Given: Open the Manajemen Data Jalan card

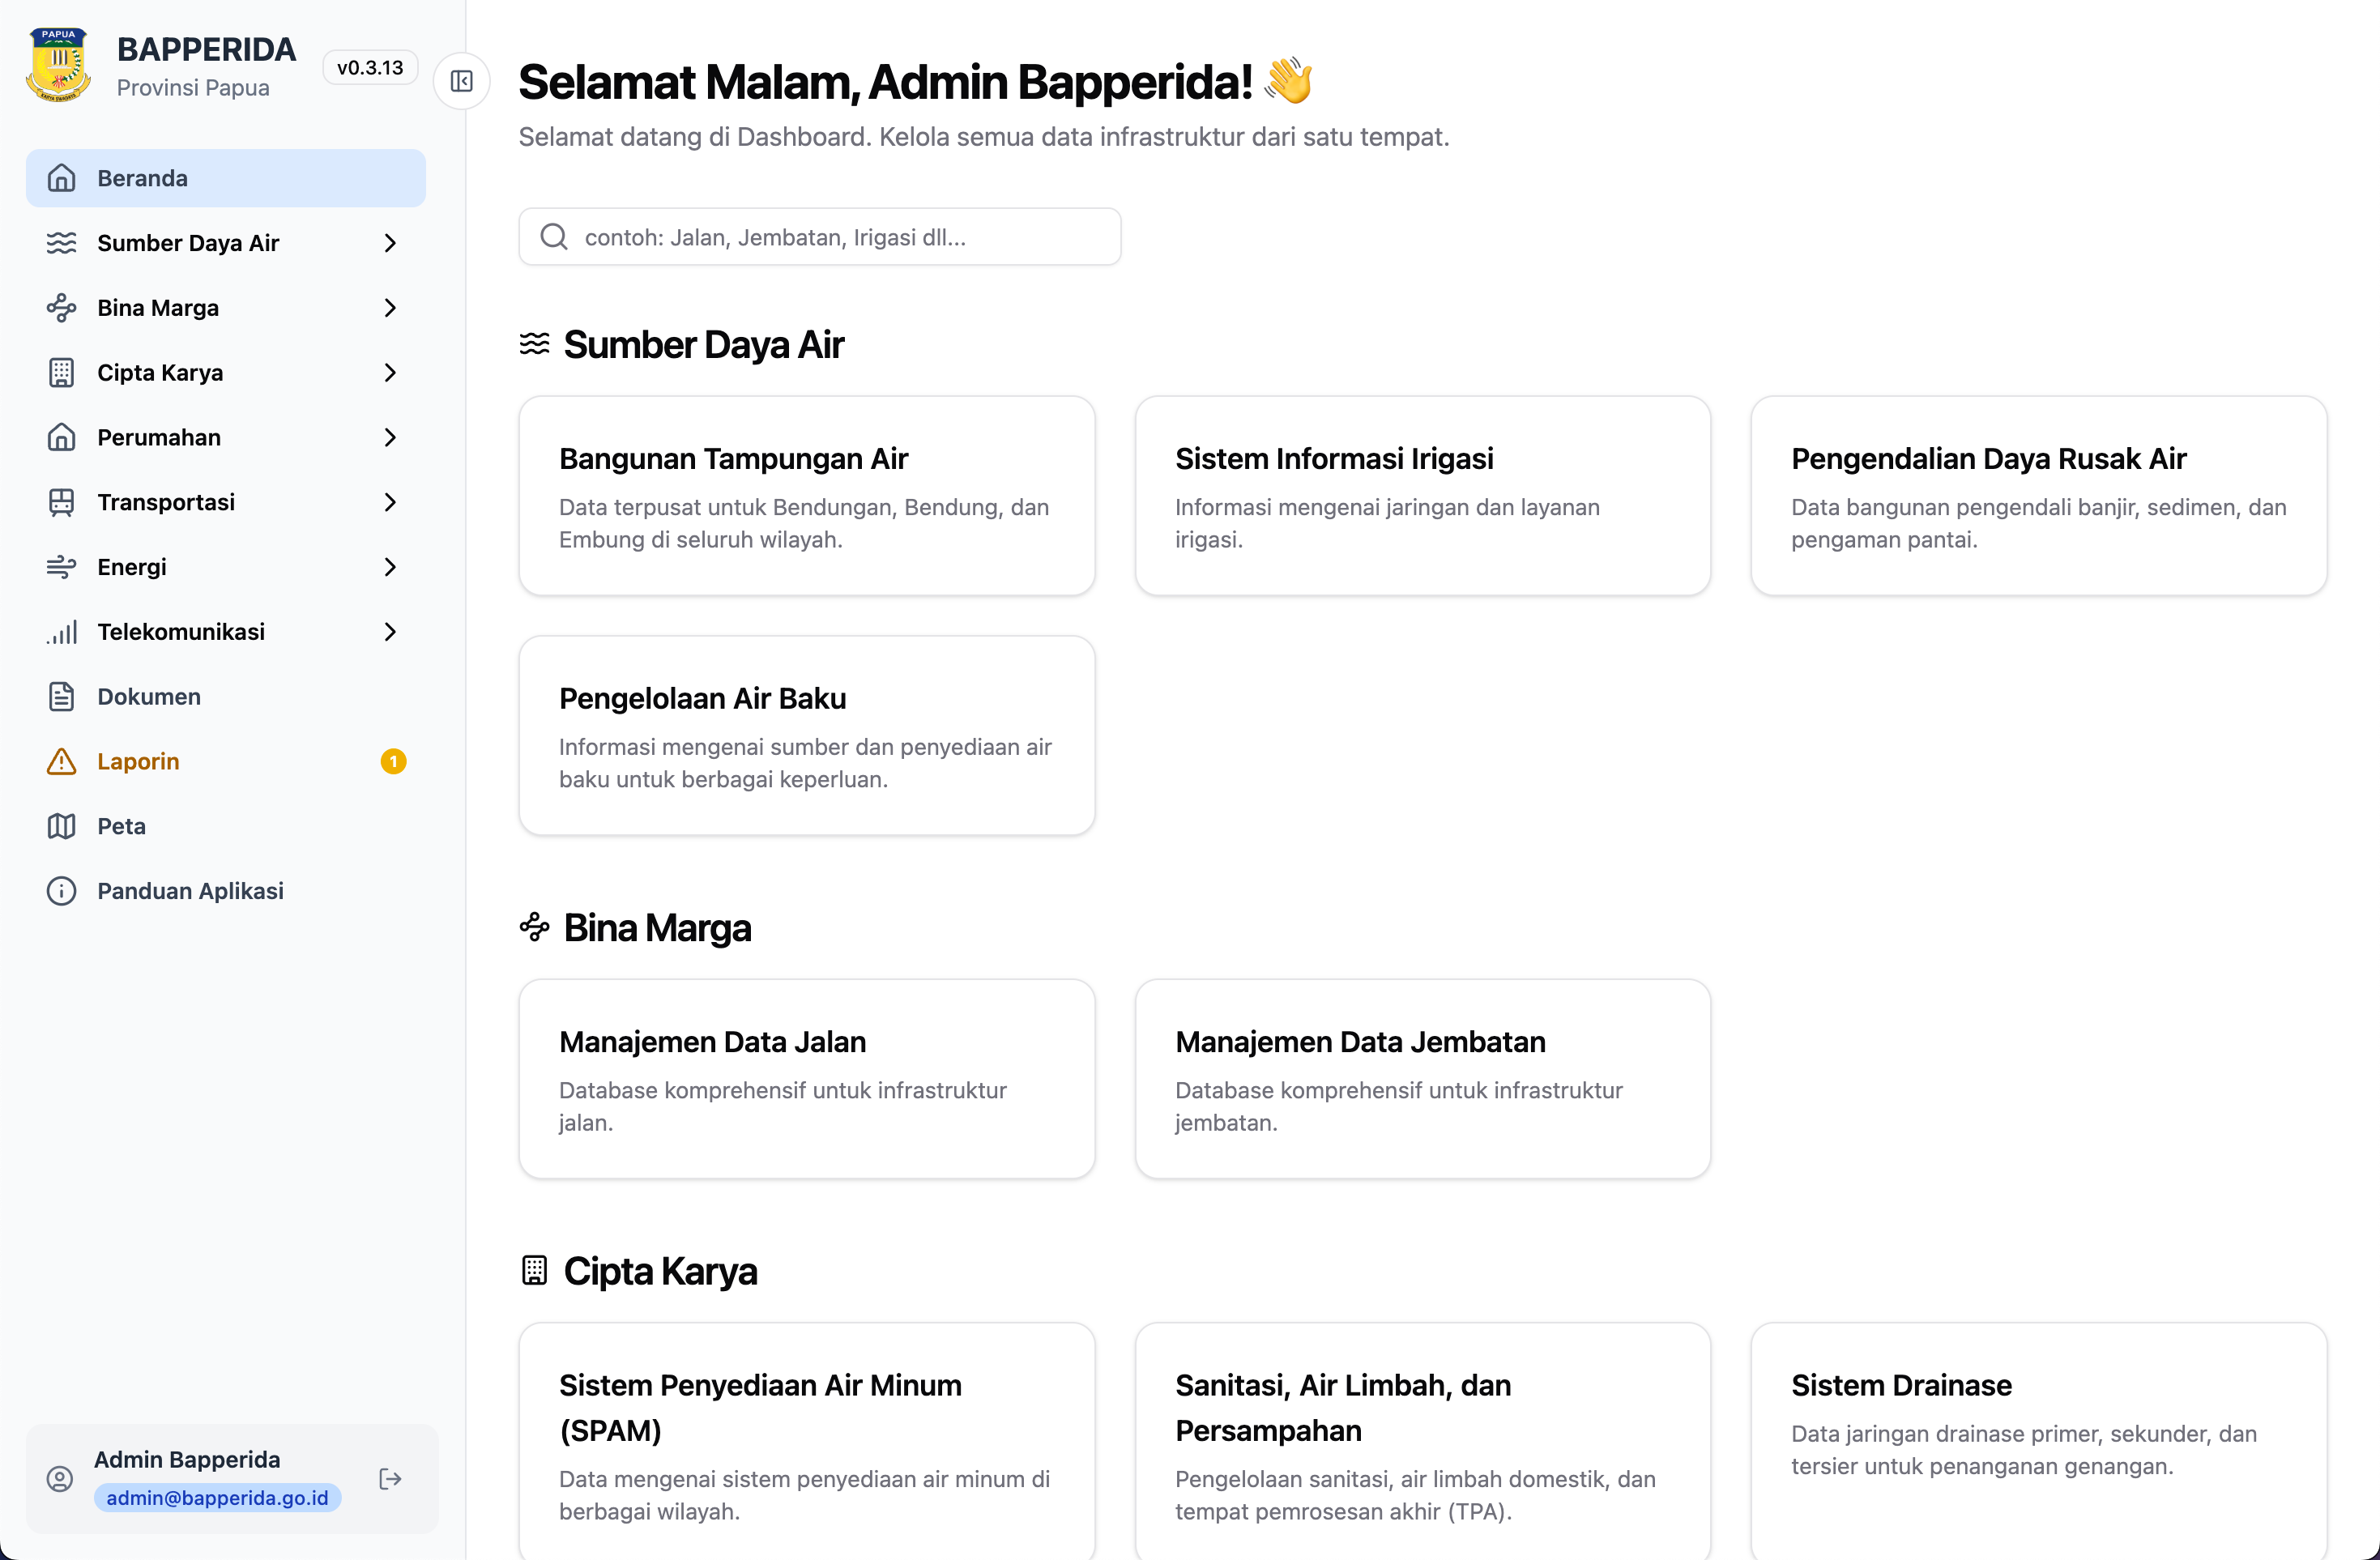Looking at the screenshot, I should pos(807,1079).
